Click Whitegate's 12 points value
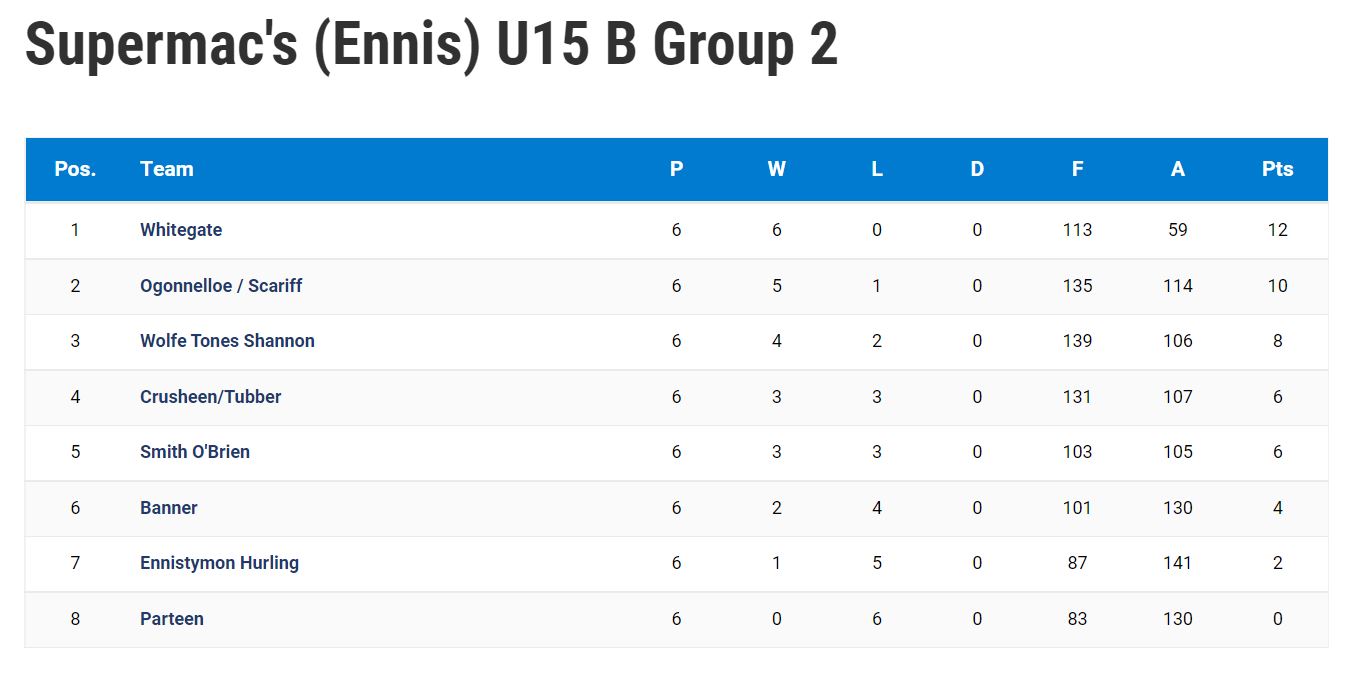This screenshot has width=1347, height=673. tap(1278, 230)
